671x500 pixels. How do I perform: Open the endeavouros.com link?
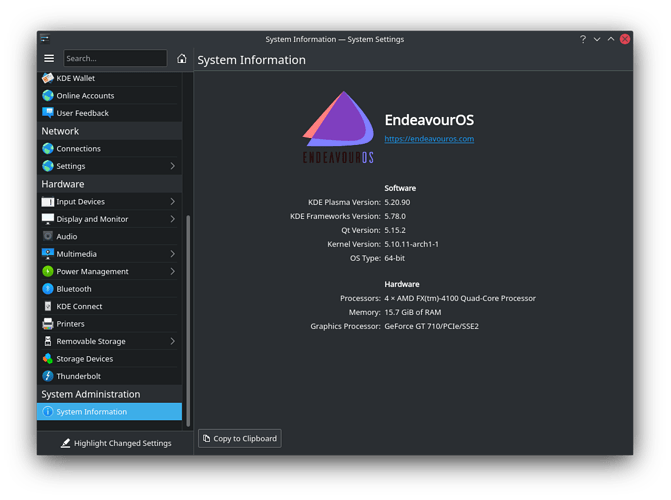click(429, 139)
